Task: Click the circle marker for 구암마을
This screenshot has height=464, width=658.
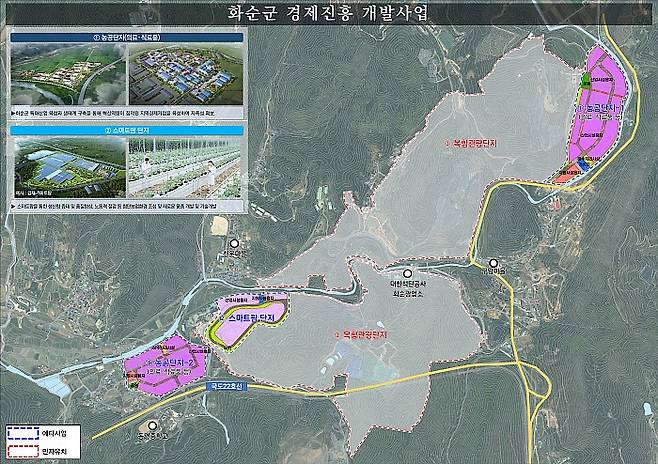Action: pyautogui.click(x=494, y=263)
